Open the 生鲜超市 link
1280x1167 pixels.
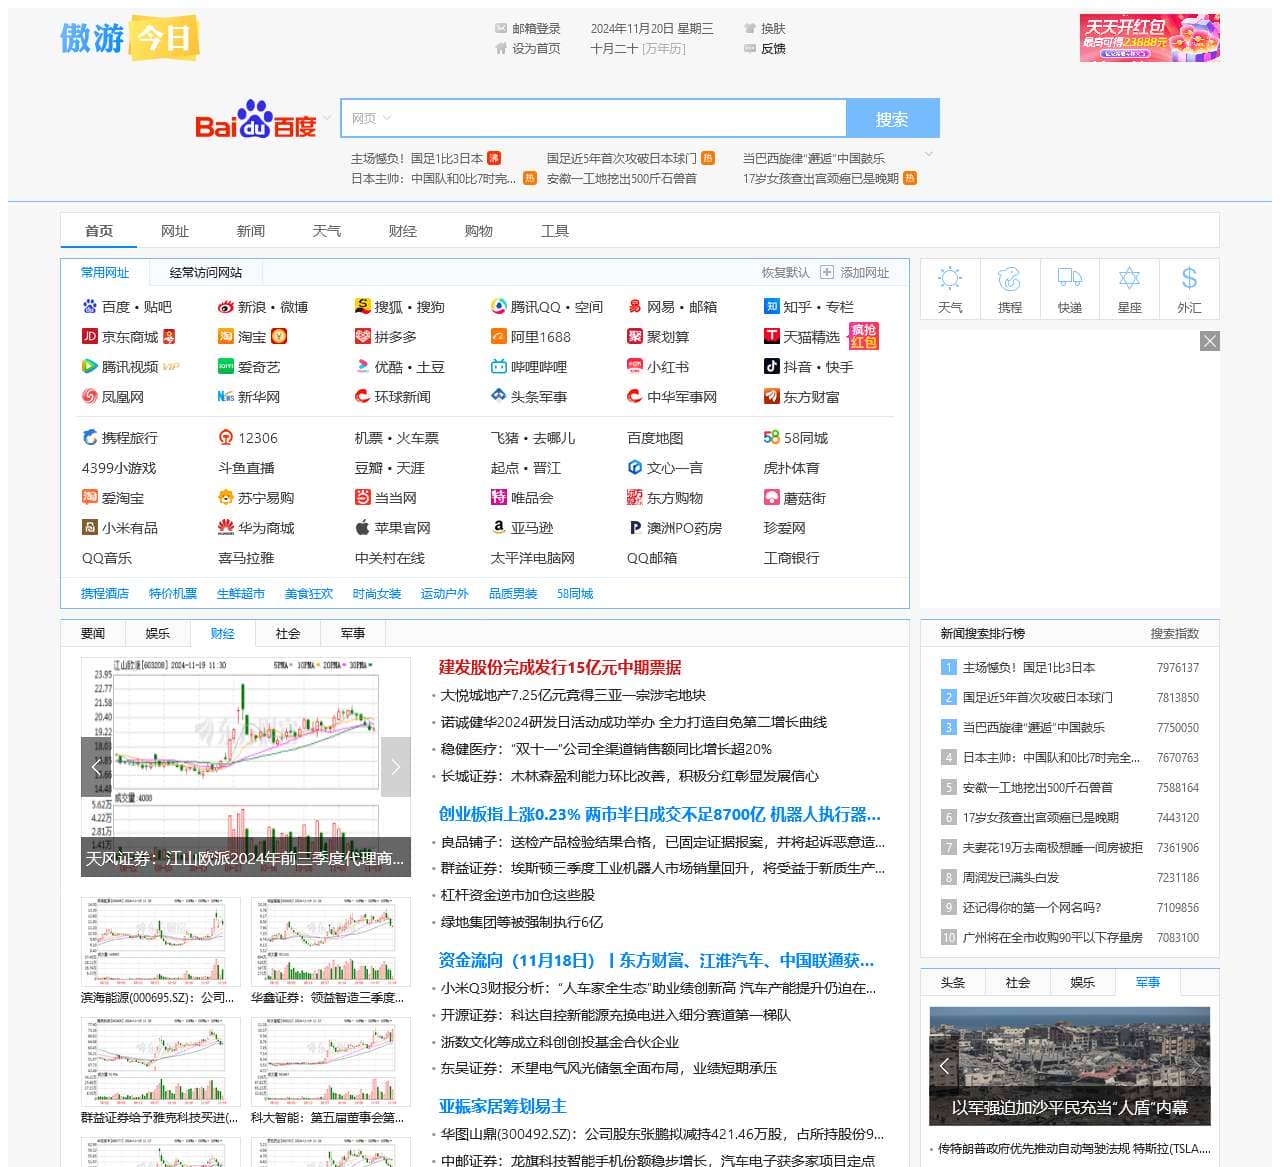click(x=241, y=593)
